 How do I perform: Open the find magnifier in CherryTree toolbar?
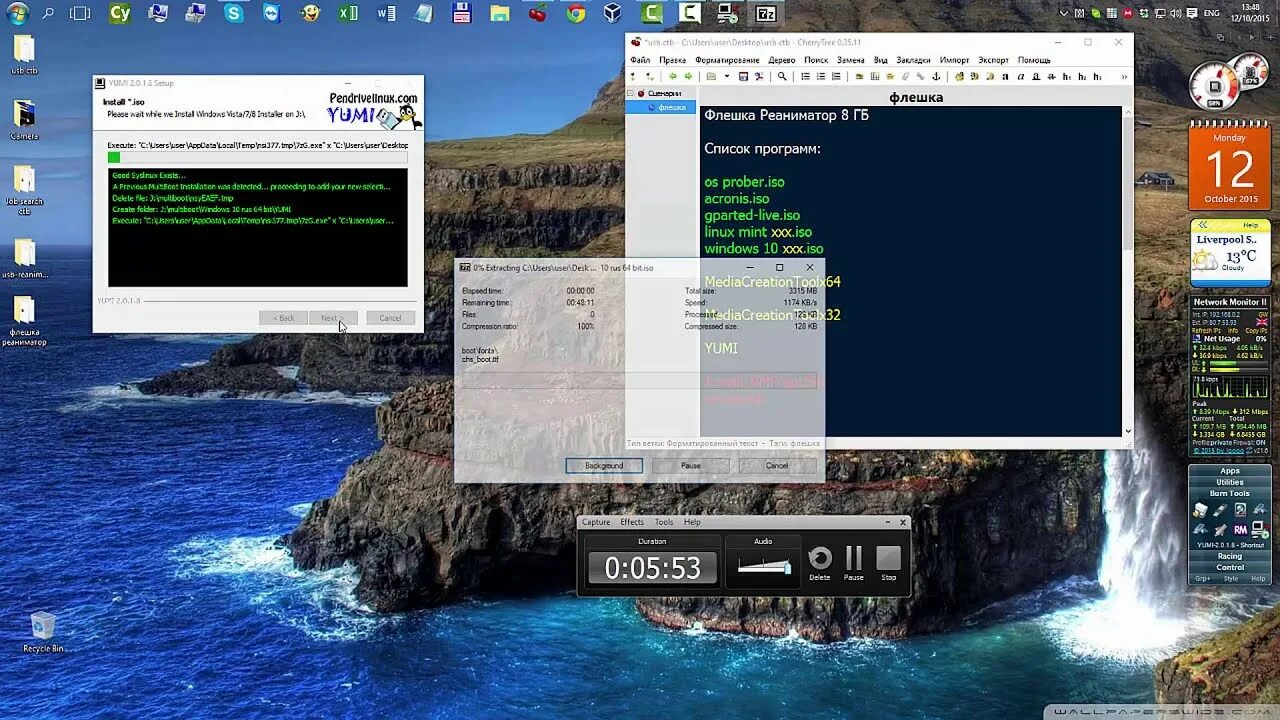782,76
